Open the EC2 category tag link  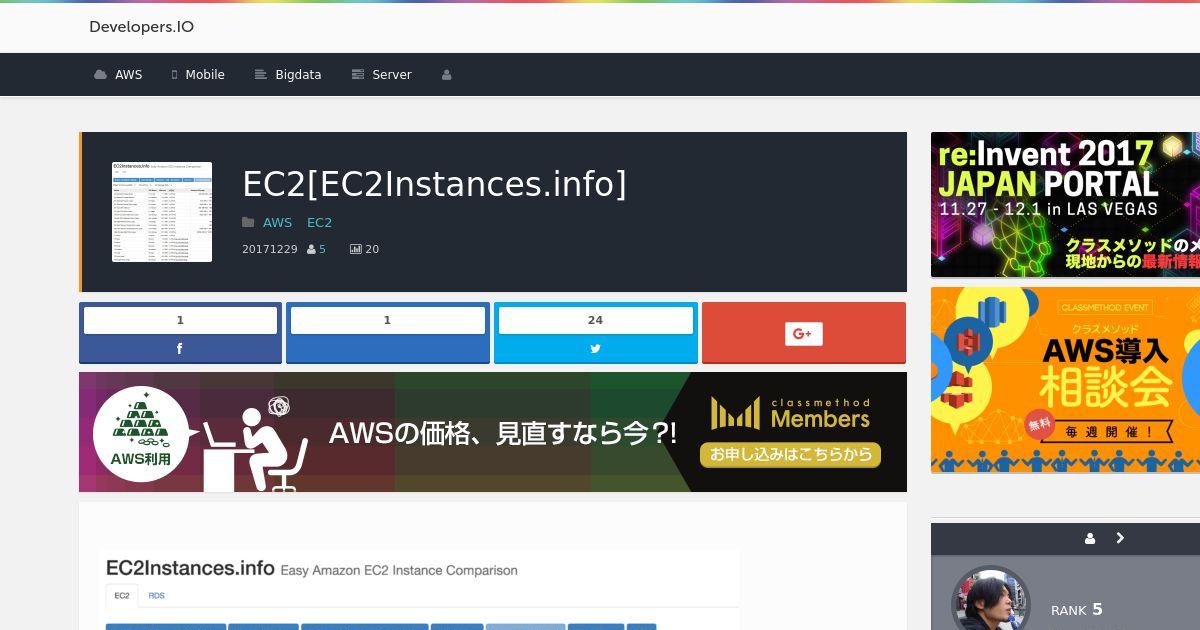point(319,222)
